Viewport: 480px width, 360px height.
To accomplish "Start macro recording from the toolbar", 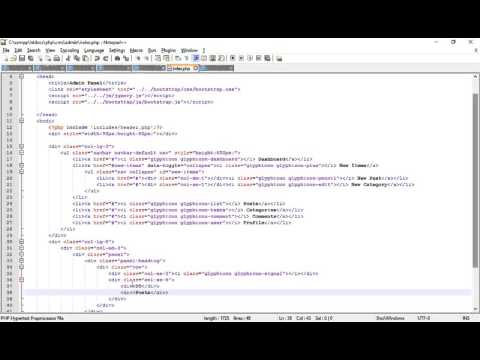I will (233, 58).
